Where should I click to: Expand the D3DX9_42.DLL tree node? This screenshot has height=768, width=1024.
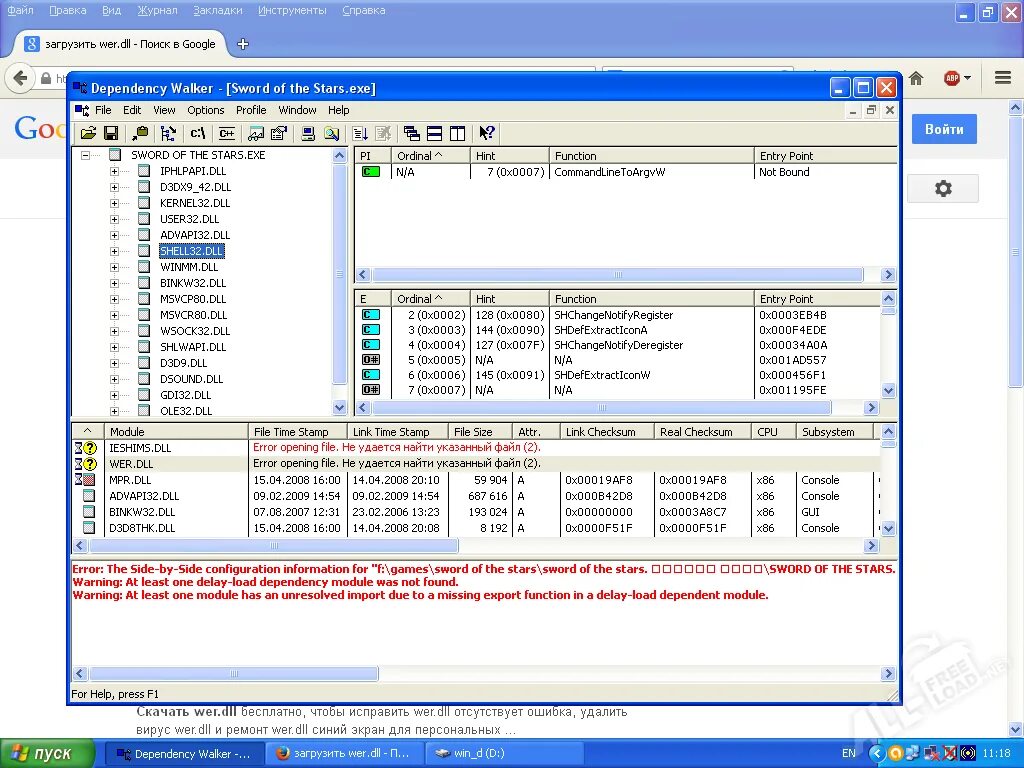tap(114, 187)
